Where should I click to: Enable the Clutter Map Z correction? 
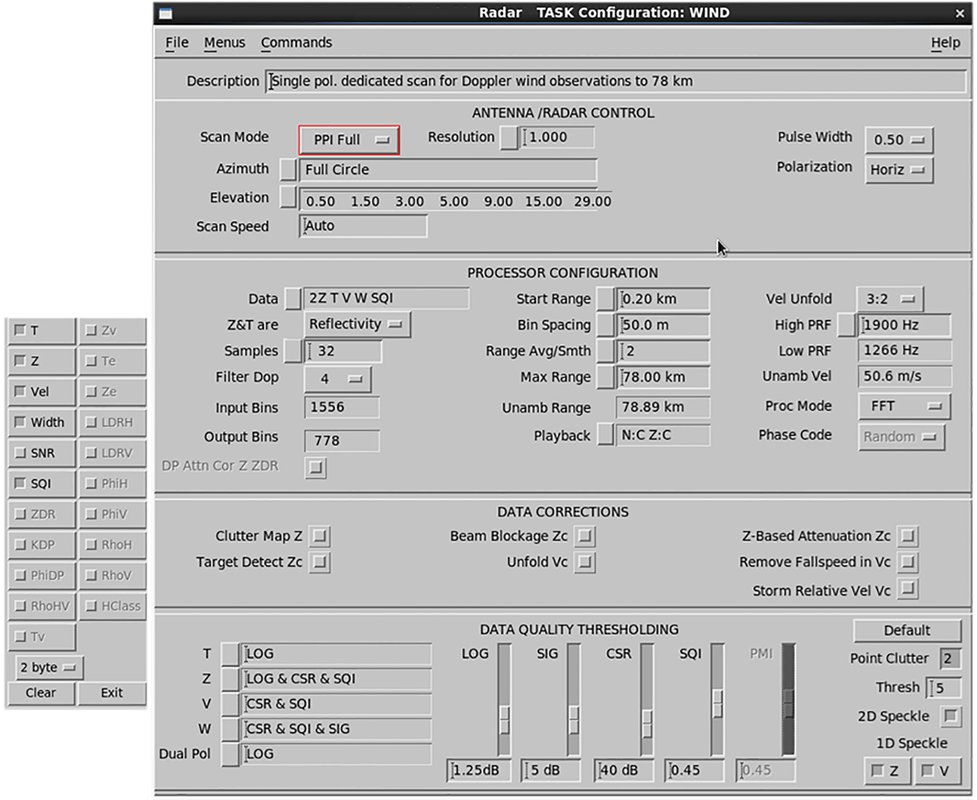320,536
